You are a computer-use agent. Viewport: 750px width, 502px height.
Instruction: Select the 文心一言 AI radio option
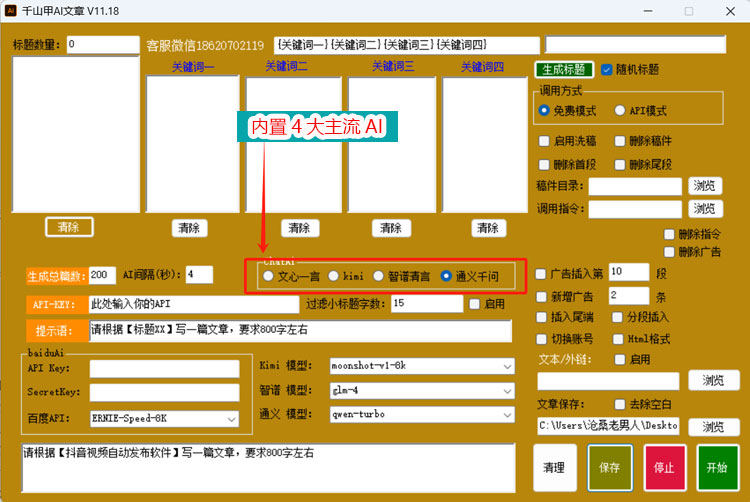point(268,276)
